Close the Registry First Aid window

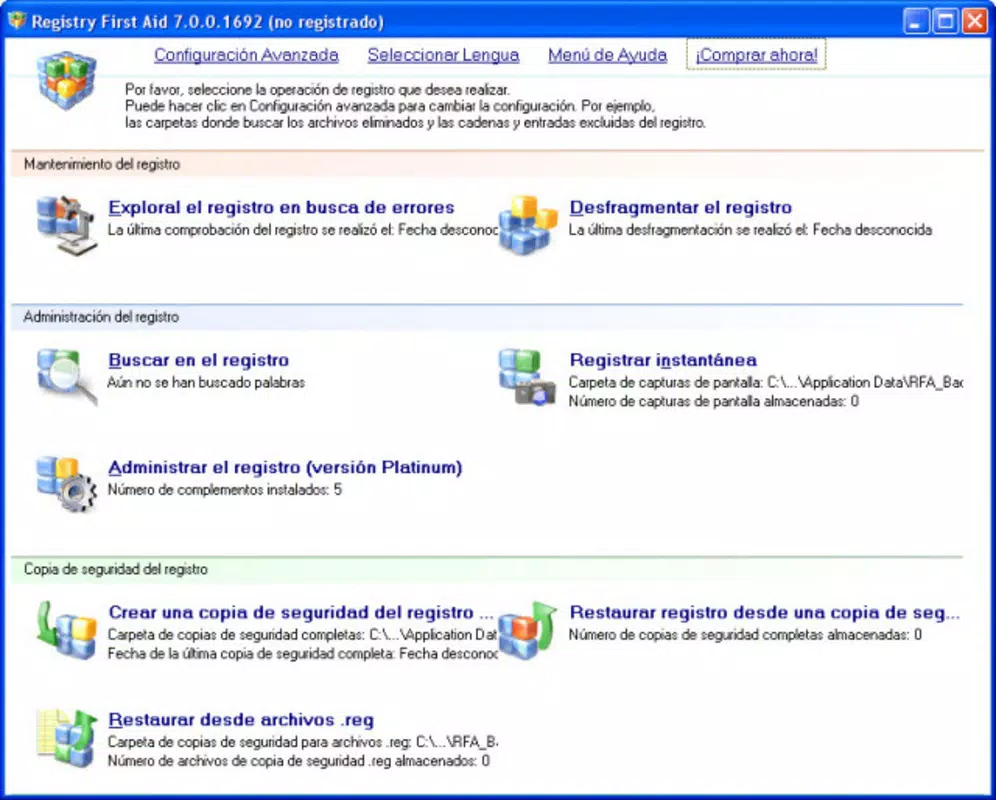point(975,21)
